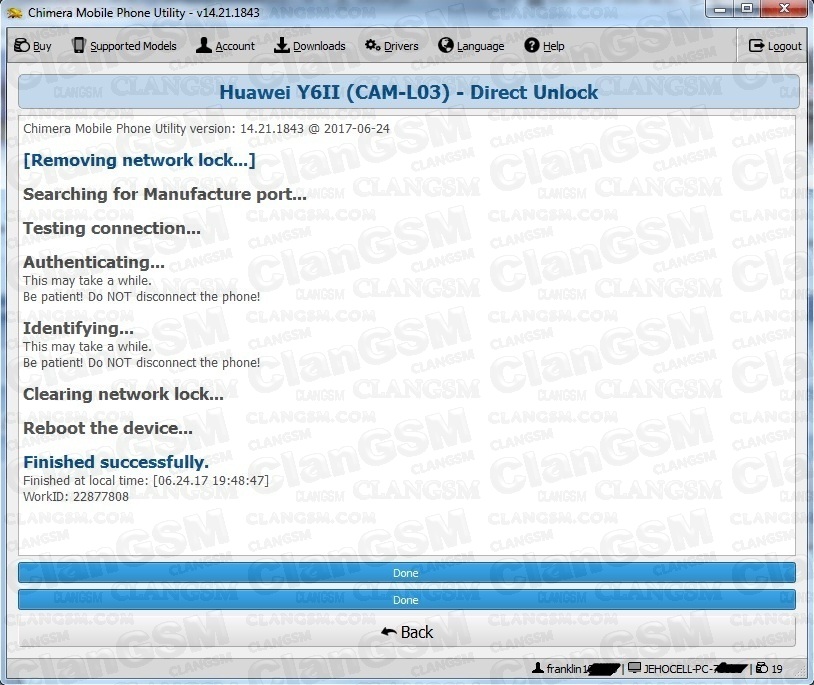The image size is (814, 685).
Task: Click the Logout exit icon
Action: click(x=756, y=46)
